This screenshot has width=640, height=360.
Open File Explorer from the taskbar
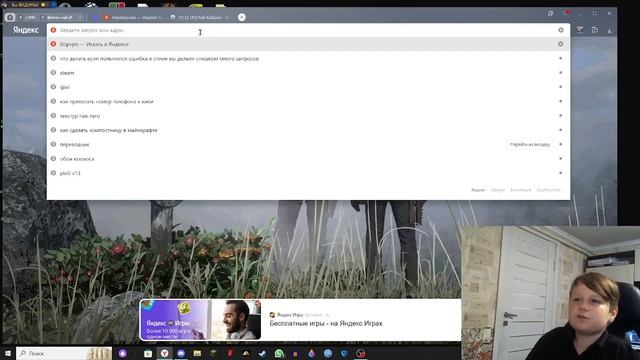197,353
